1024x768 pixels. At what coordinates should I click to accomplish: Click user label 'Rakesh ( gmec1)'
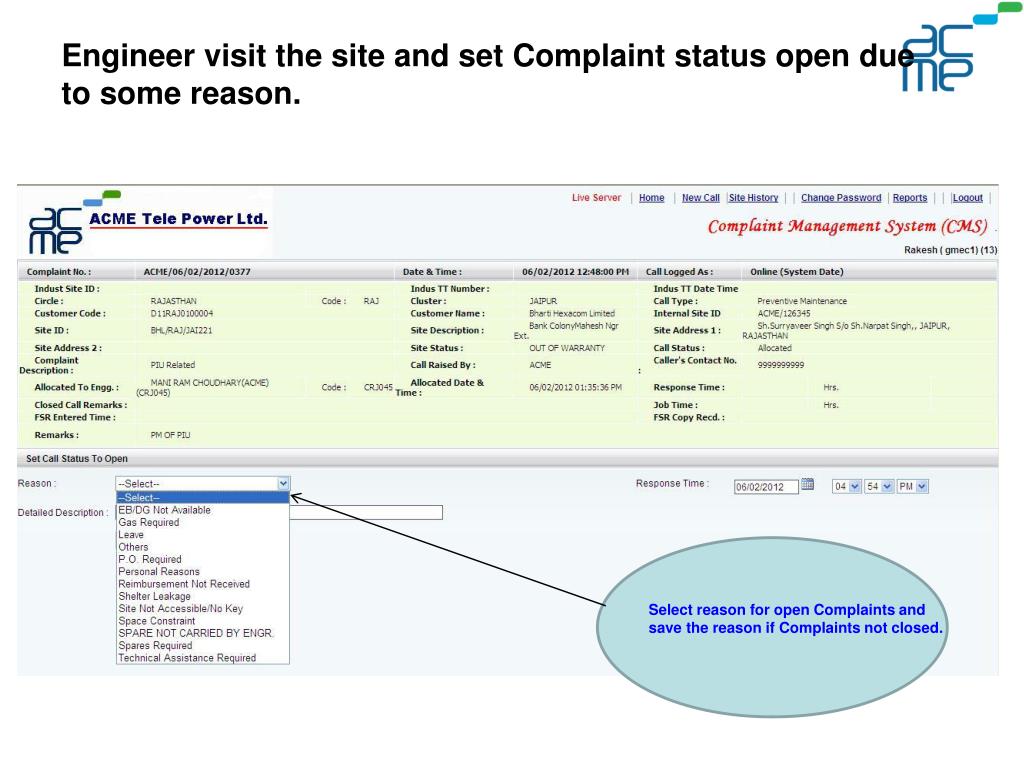point(940,250)
